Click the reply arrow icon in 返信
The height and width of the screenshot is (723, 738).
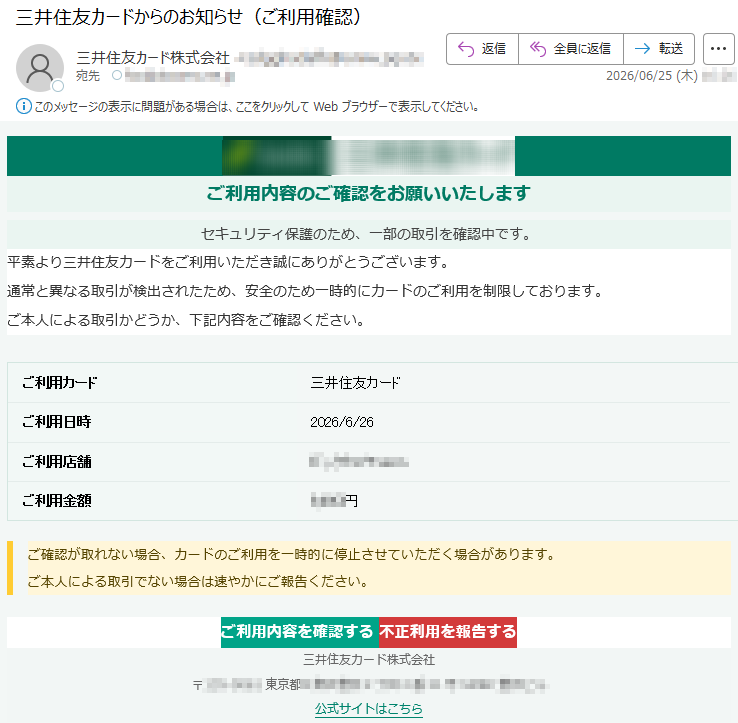click(x=465, y=48)
